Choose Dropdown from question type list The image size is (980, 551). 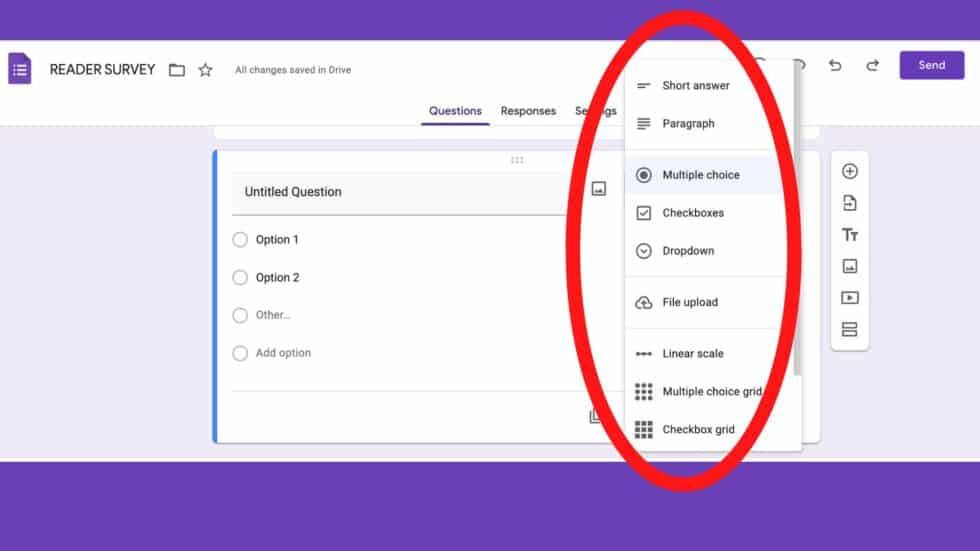[x=688, y=251]
